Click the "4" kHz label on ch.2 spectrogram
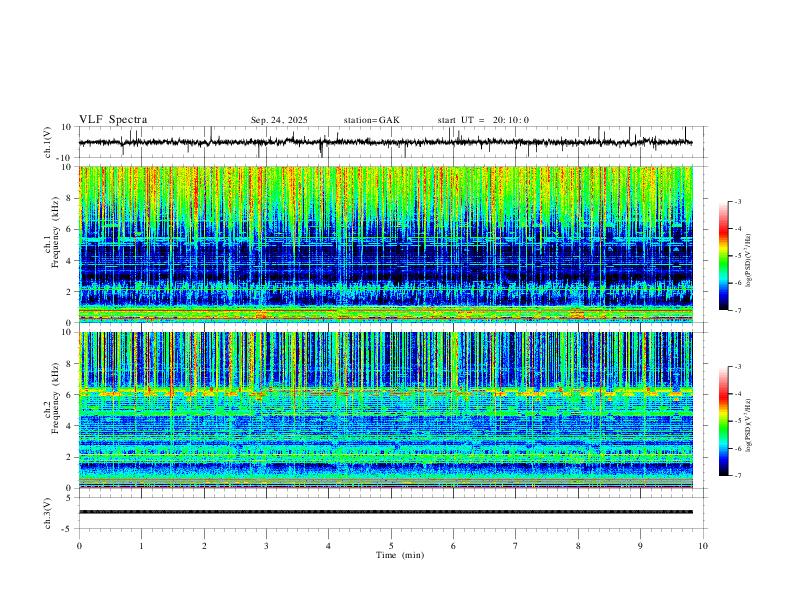 coord(70,426)
